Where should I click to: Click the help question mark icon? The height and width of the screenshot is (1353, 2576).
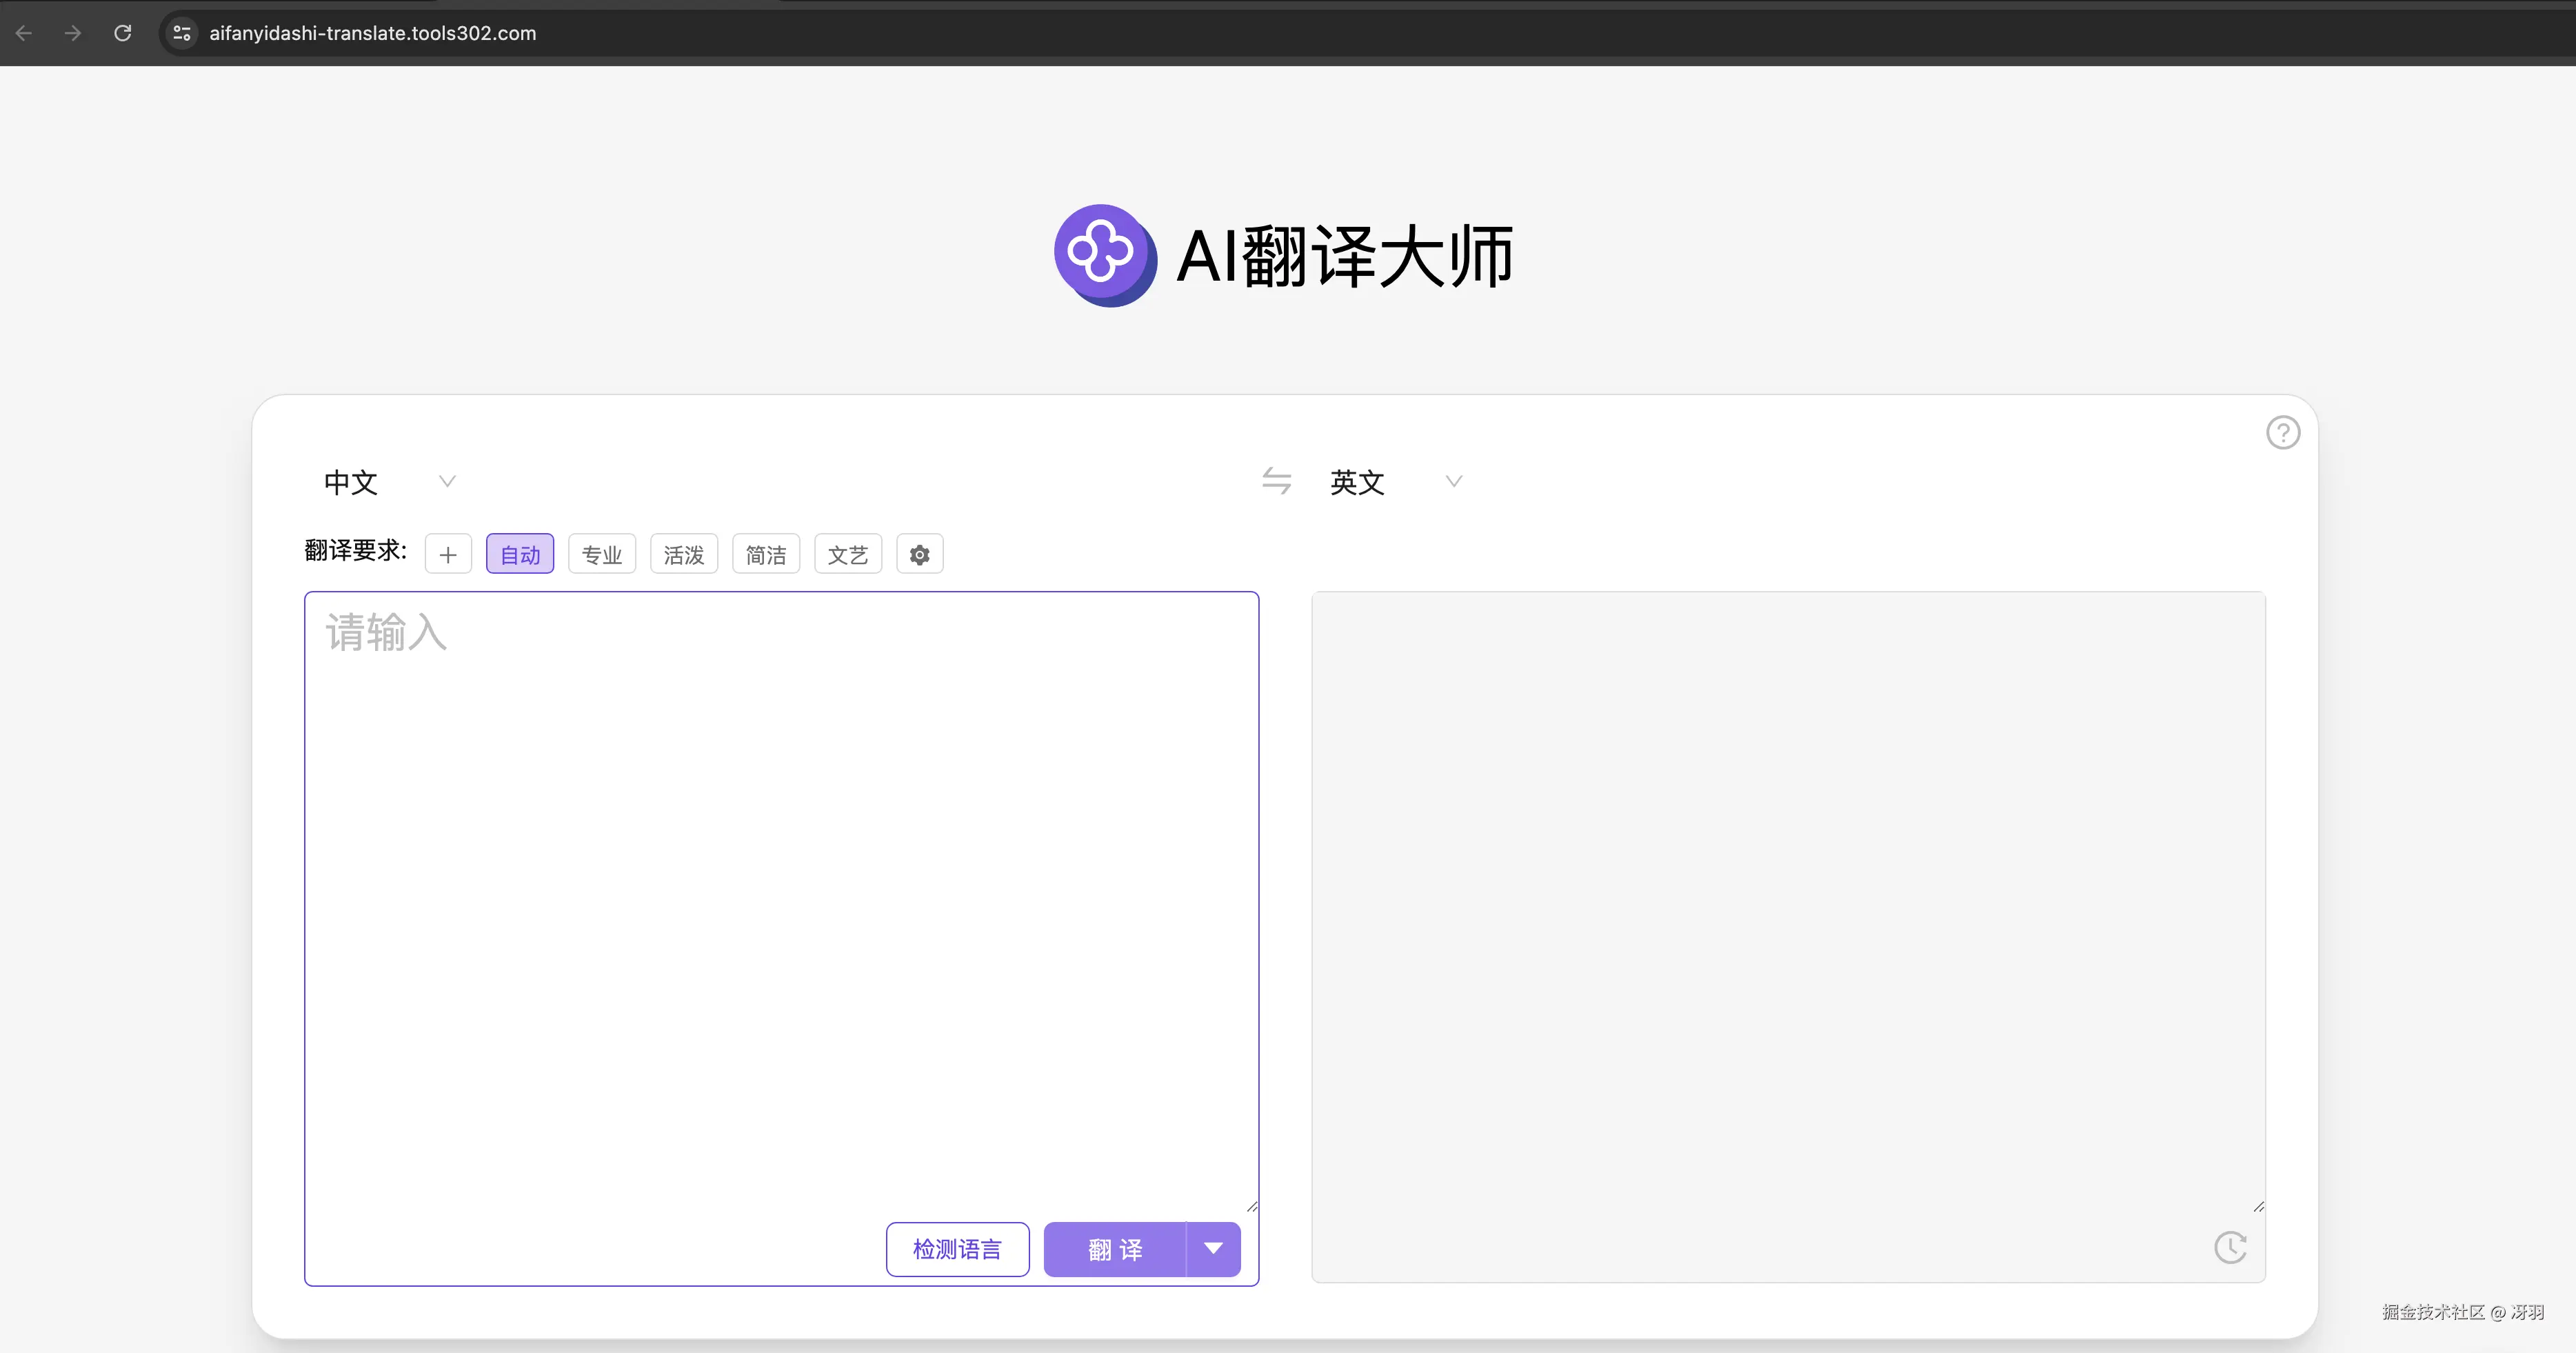tap(2282, 433)
